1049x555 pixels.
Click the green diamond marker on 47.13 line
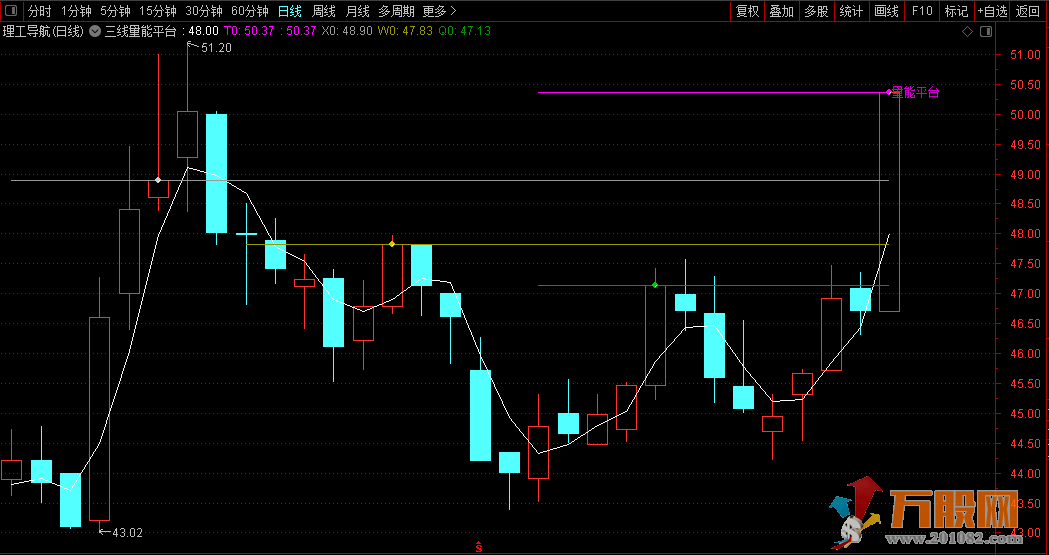(655, 286)
